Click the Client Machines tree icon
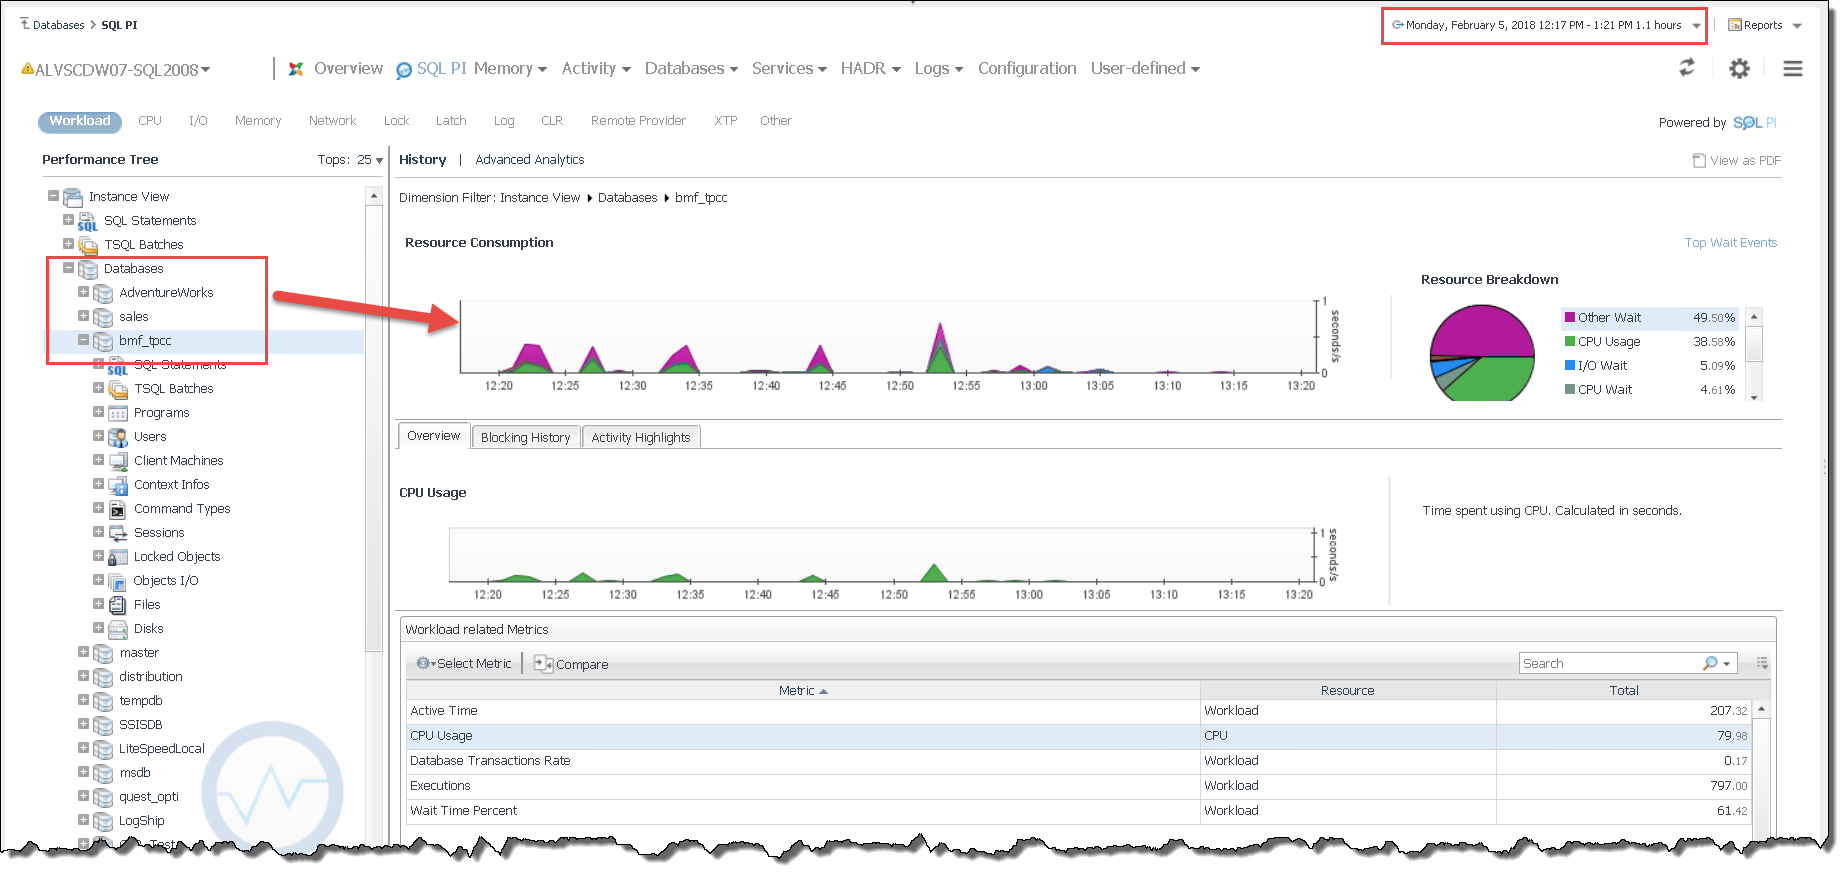 tap(118, 461)
